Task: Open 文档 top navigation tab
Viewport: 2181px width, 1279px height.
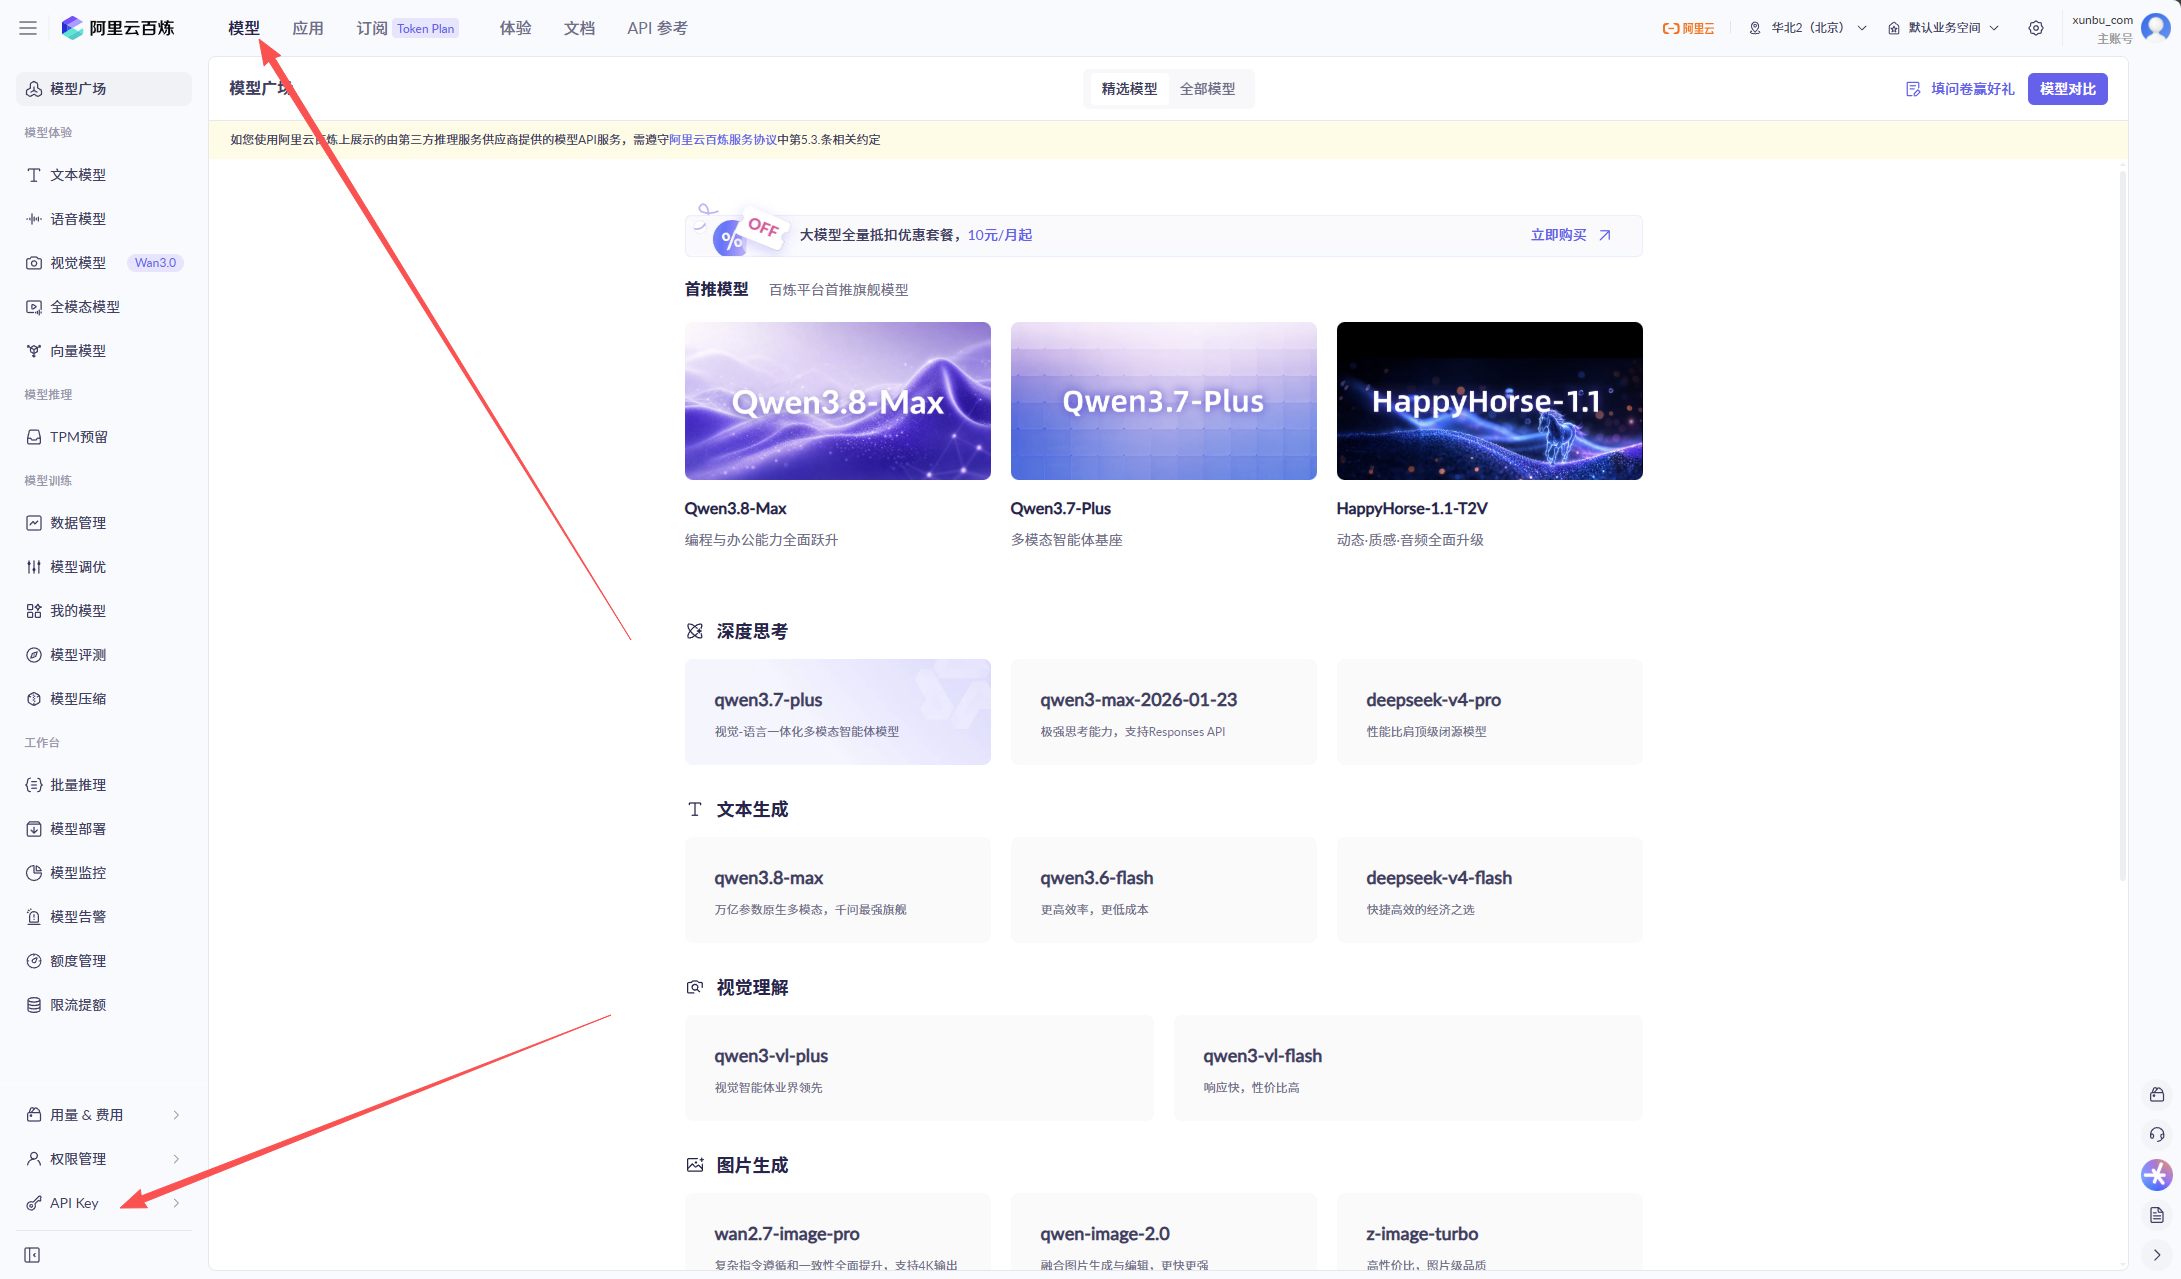Action: click(580, 28)
